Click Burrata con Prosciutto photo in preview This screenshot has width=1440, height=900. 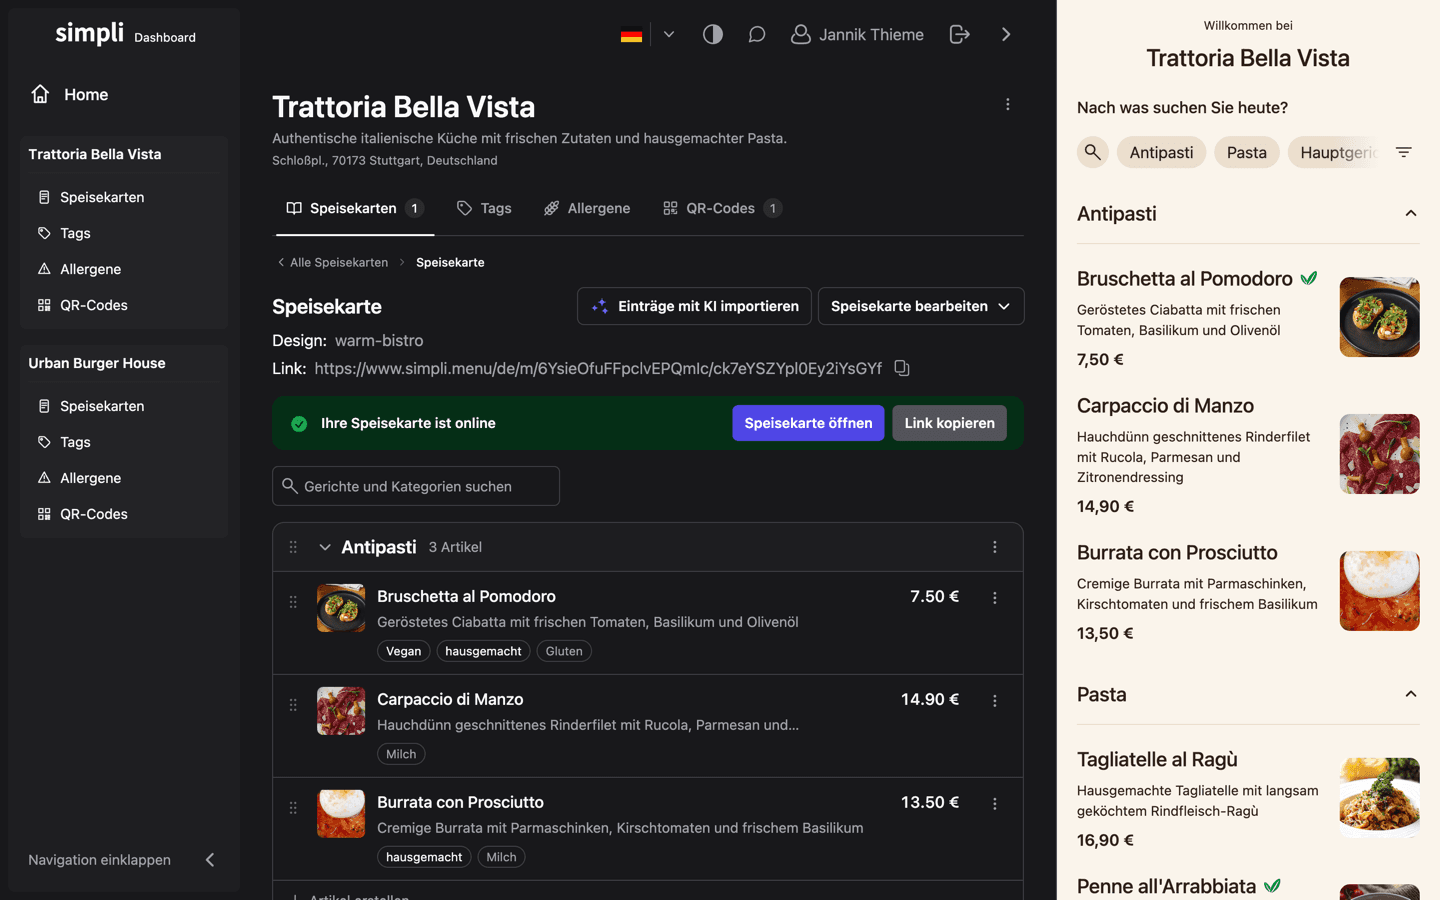(1379, 591)
